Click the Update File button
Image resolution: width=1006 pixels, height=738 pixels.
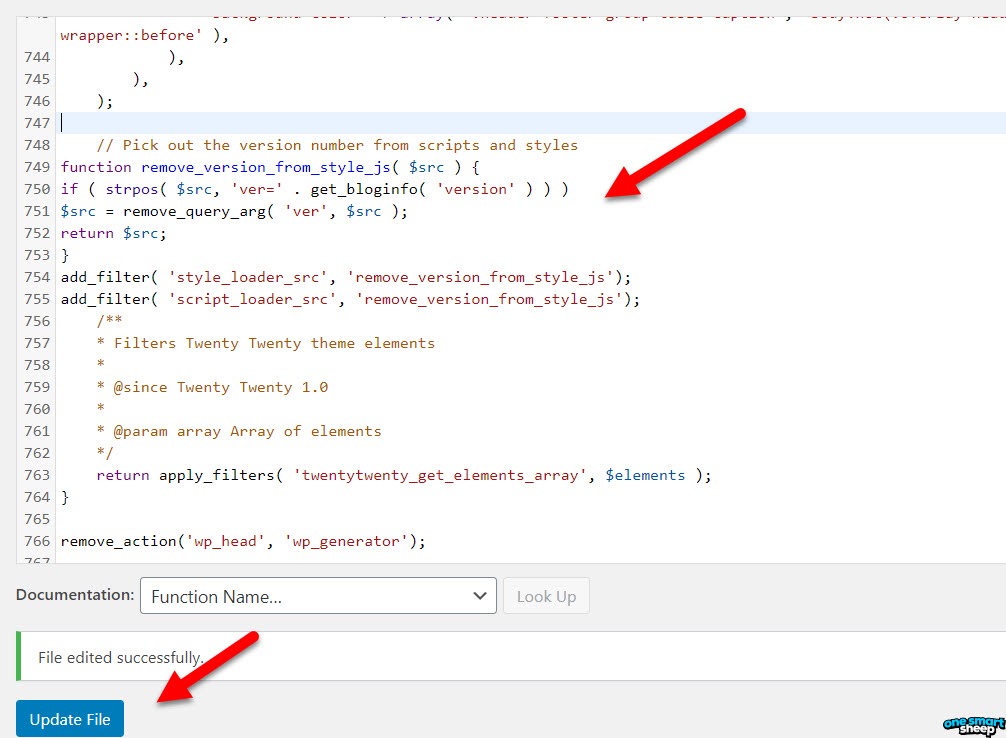coord(69,719)
